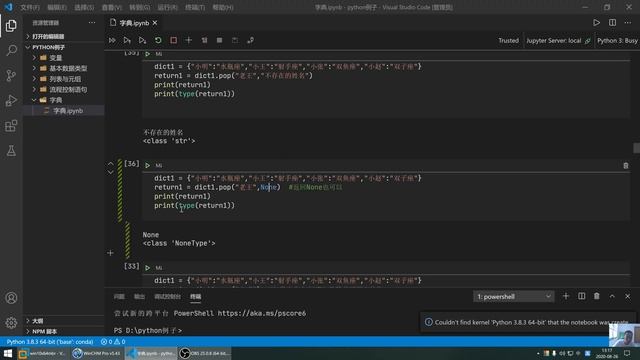
Task: Open the variable explorer toolbar icon
Action: coord(220,40)
